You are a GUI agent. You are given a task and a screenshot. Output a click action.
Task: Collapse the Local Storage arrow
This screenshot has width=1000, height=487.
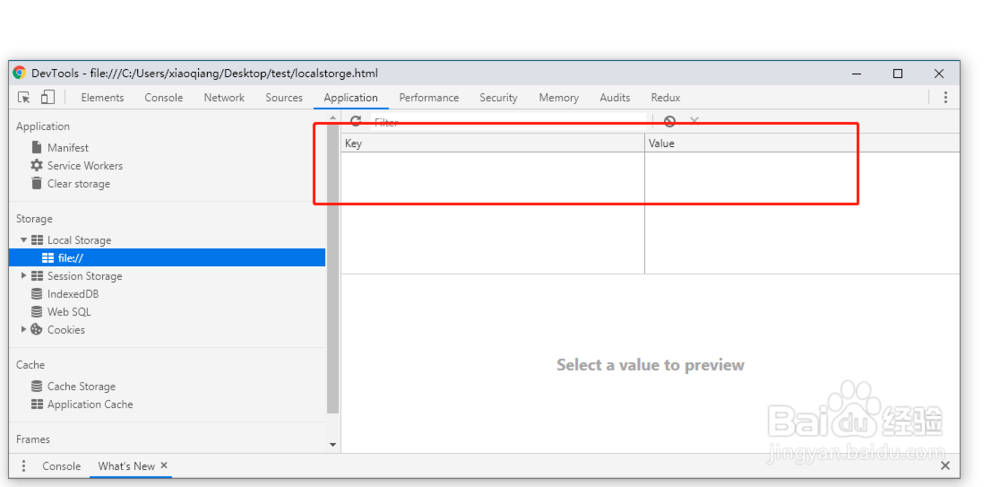(x=24, y=240)
